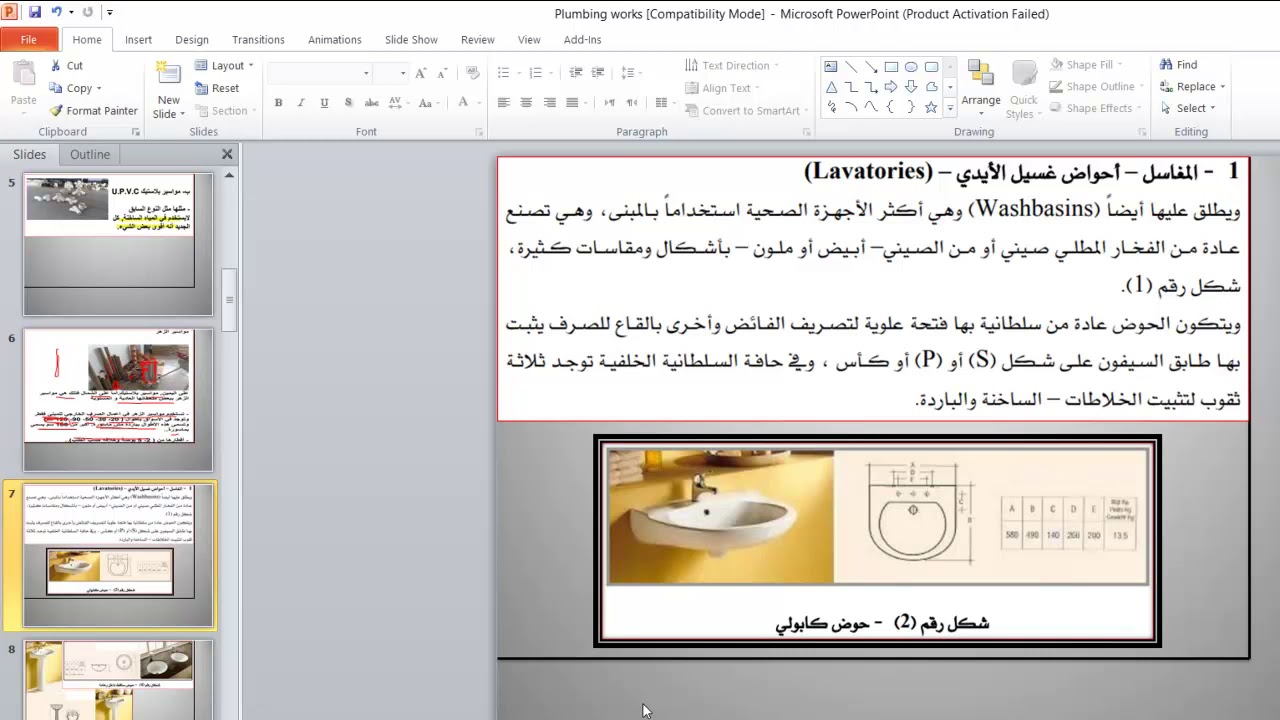The width and height of the screenshot is (1280, 720).
Task: Open Change Case dropdown
Action: [430, 103]
